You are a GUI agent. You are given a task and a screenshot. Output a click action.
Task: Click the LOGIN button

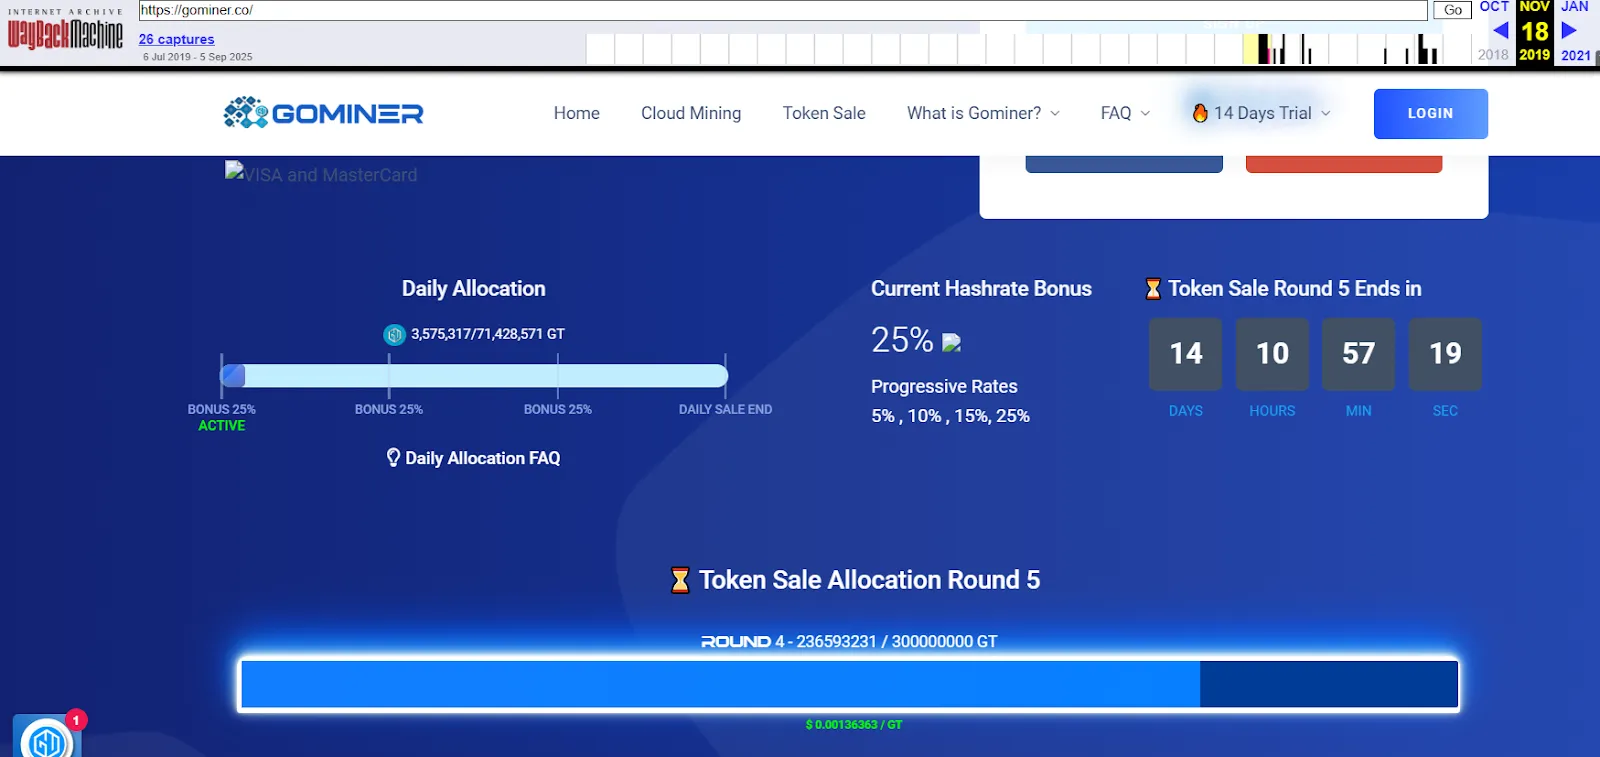click(1430, 113)
